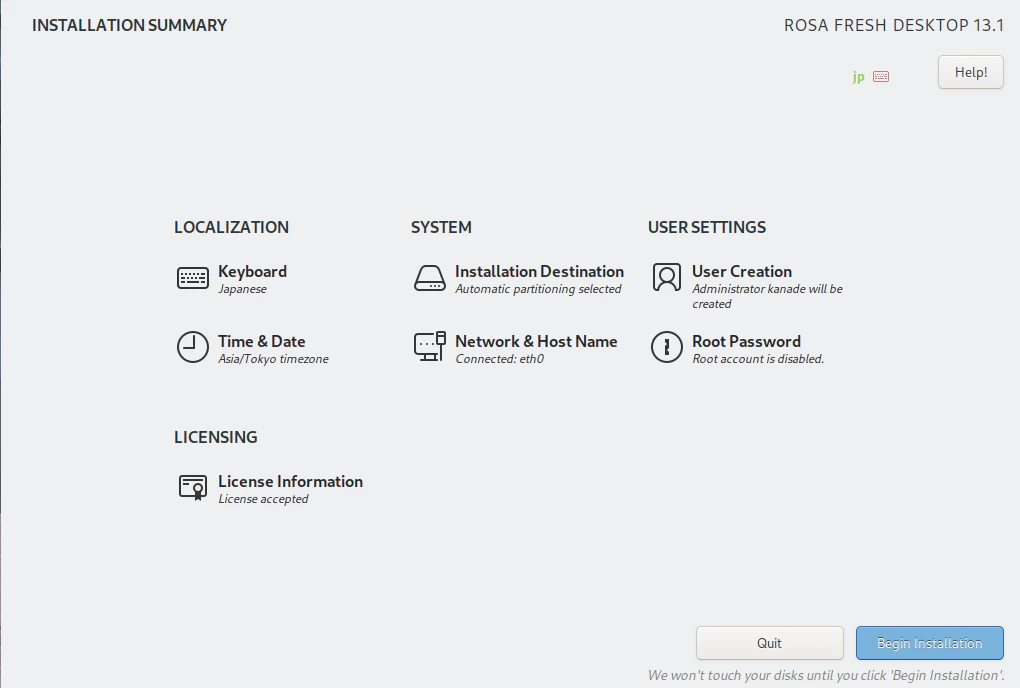The width and height of the screenshot is (1020, 688).
Task: Click the LOCALIZATION section heading
Action: (x=231, y=227)
